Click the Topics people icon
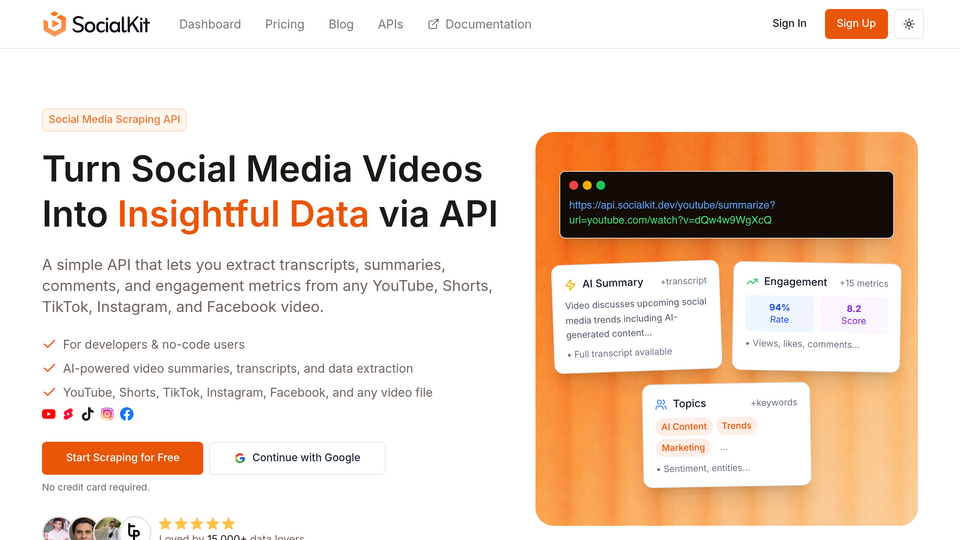Viewport: 960px width, 540px height. (x=661, y=405)
